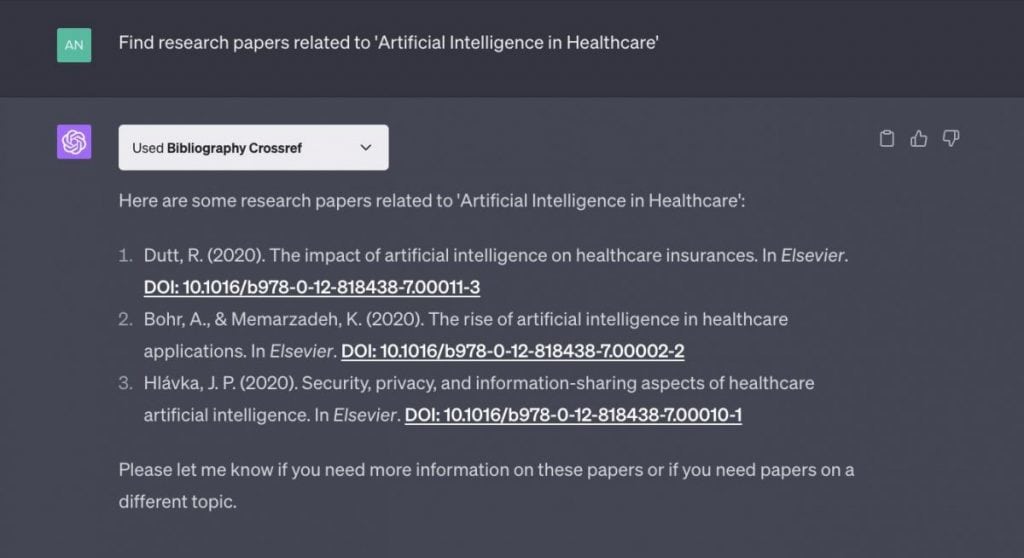Click the closing 'Please let me know' paragraph
This screenshot has width=1024, height=558.
coord(487,485)
